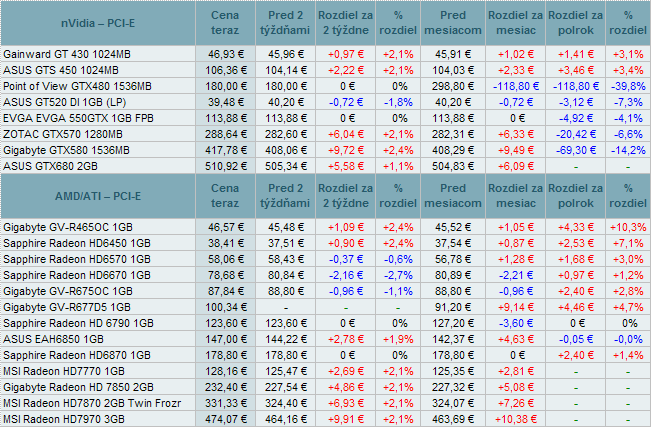
Task: Click '+10,3%' half-year change for GV-R465OC
Action: (628, 228)
